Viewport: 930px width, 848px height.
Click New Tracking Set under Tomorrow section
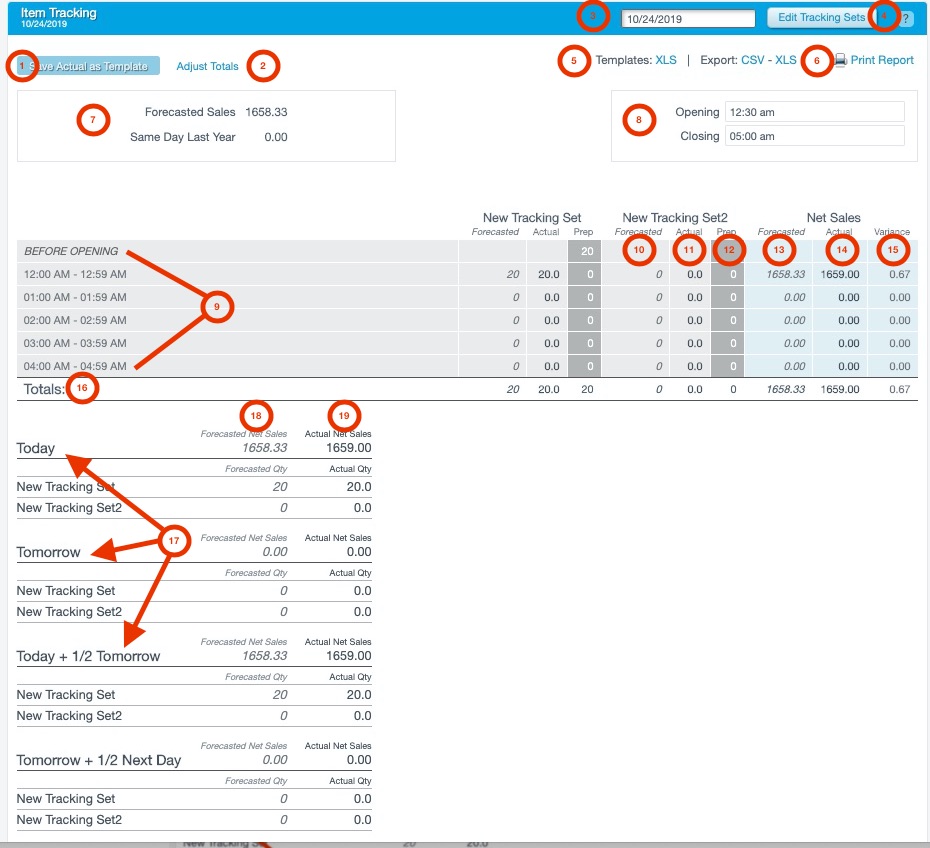click(x=66, y=591)
